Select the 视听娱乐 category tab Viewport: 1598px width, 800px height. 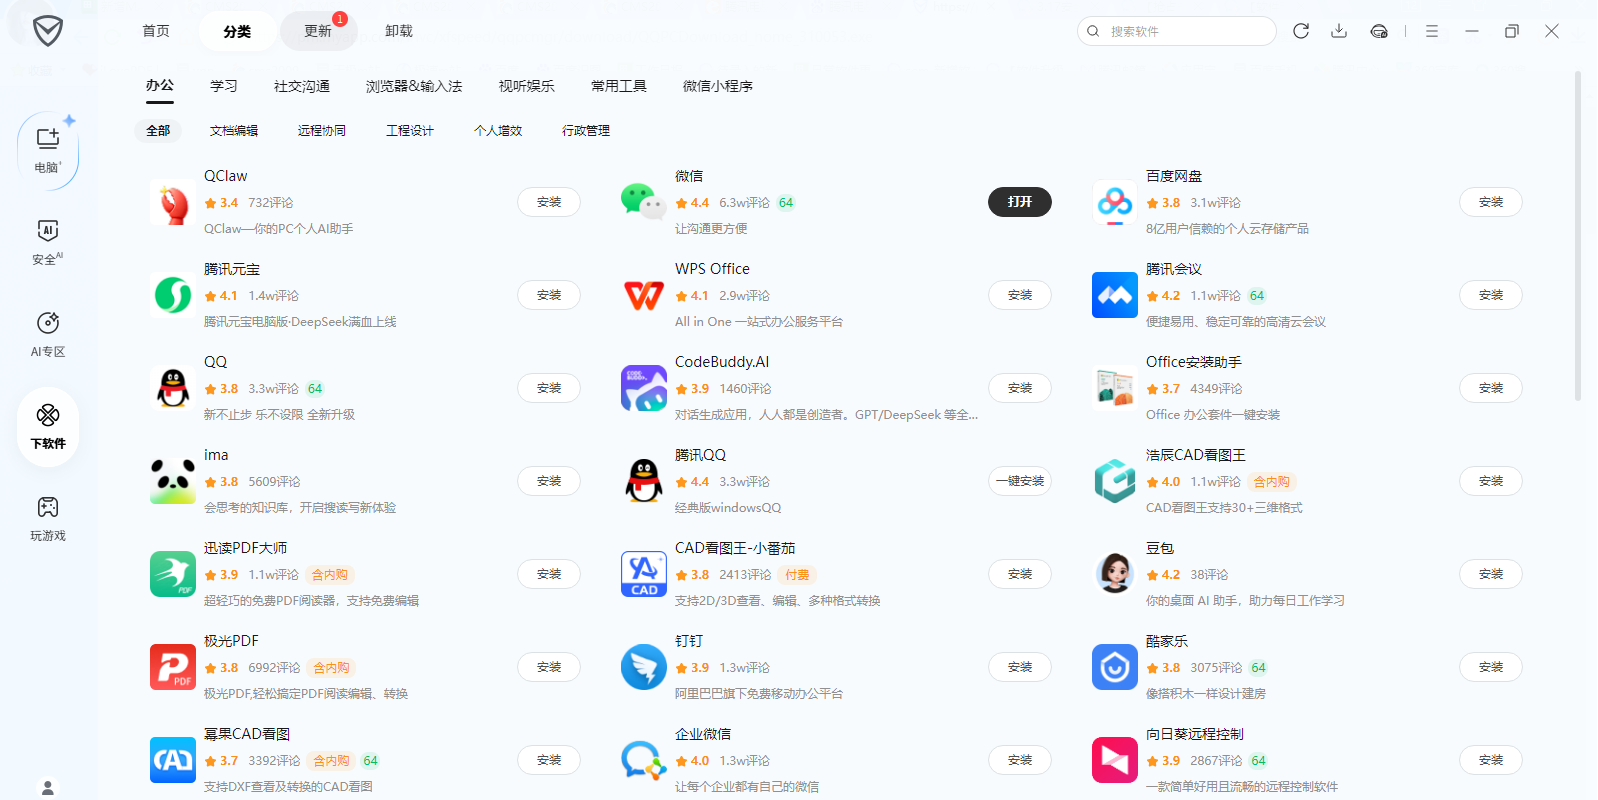[x=526, y=86]
